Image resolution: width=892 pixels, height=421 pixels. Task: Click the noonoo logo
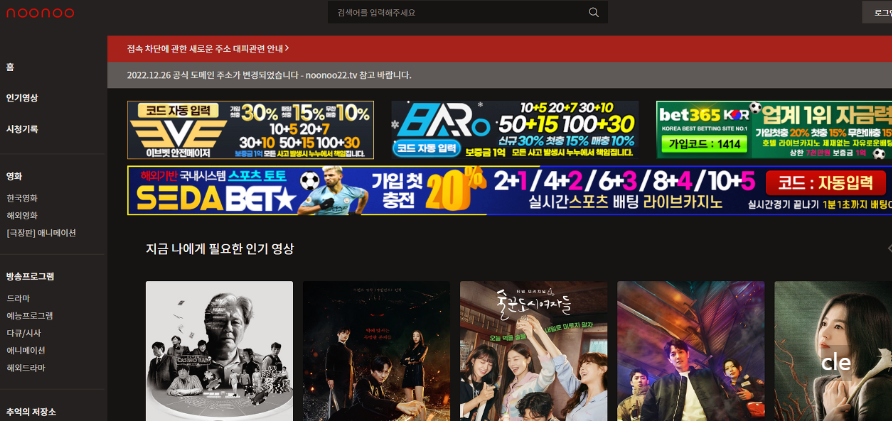point(40,13)
